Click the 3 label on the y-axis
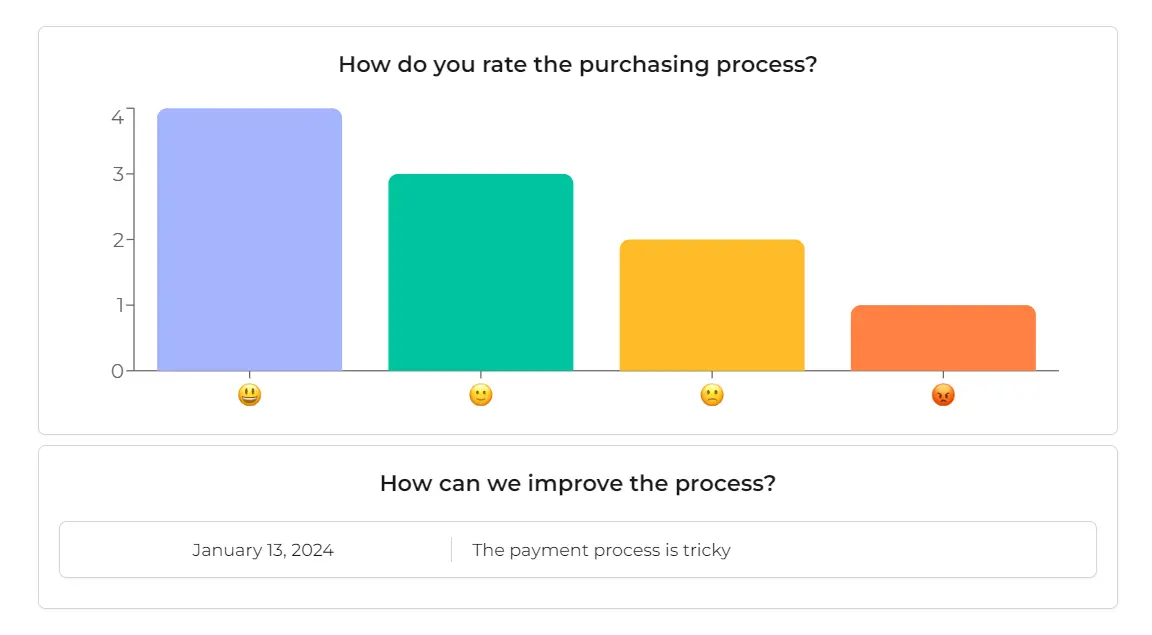Viewport: 1152px width, 635px height. coord(118,174)
